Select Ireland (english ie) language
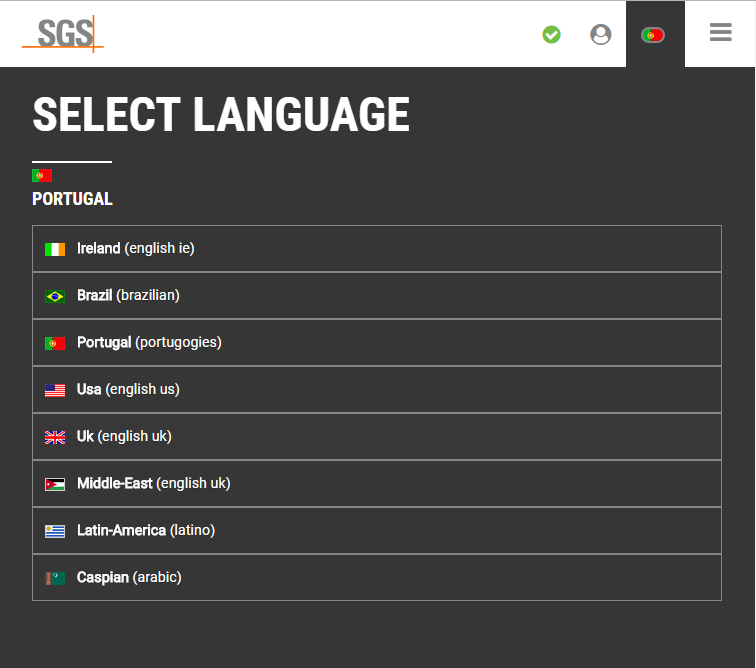Viewport: 756px width, 668px height. 377,248
